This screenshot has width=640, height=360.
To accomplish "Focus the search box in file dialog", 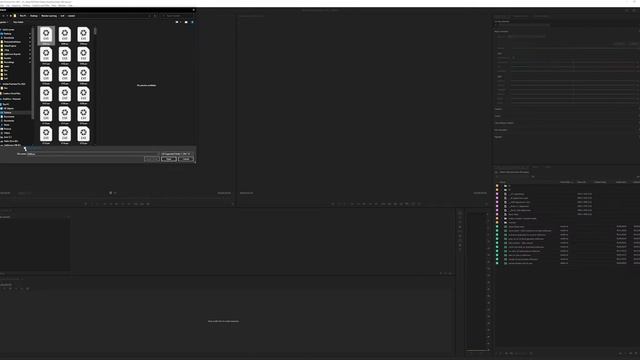I will coord(176,16).
